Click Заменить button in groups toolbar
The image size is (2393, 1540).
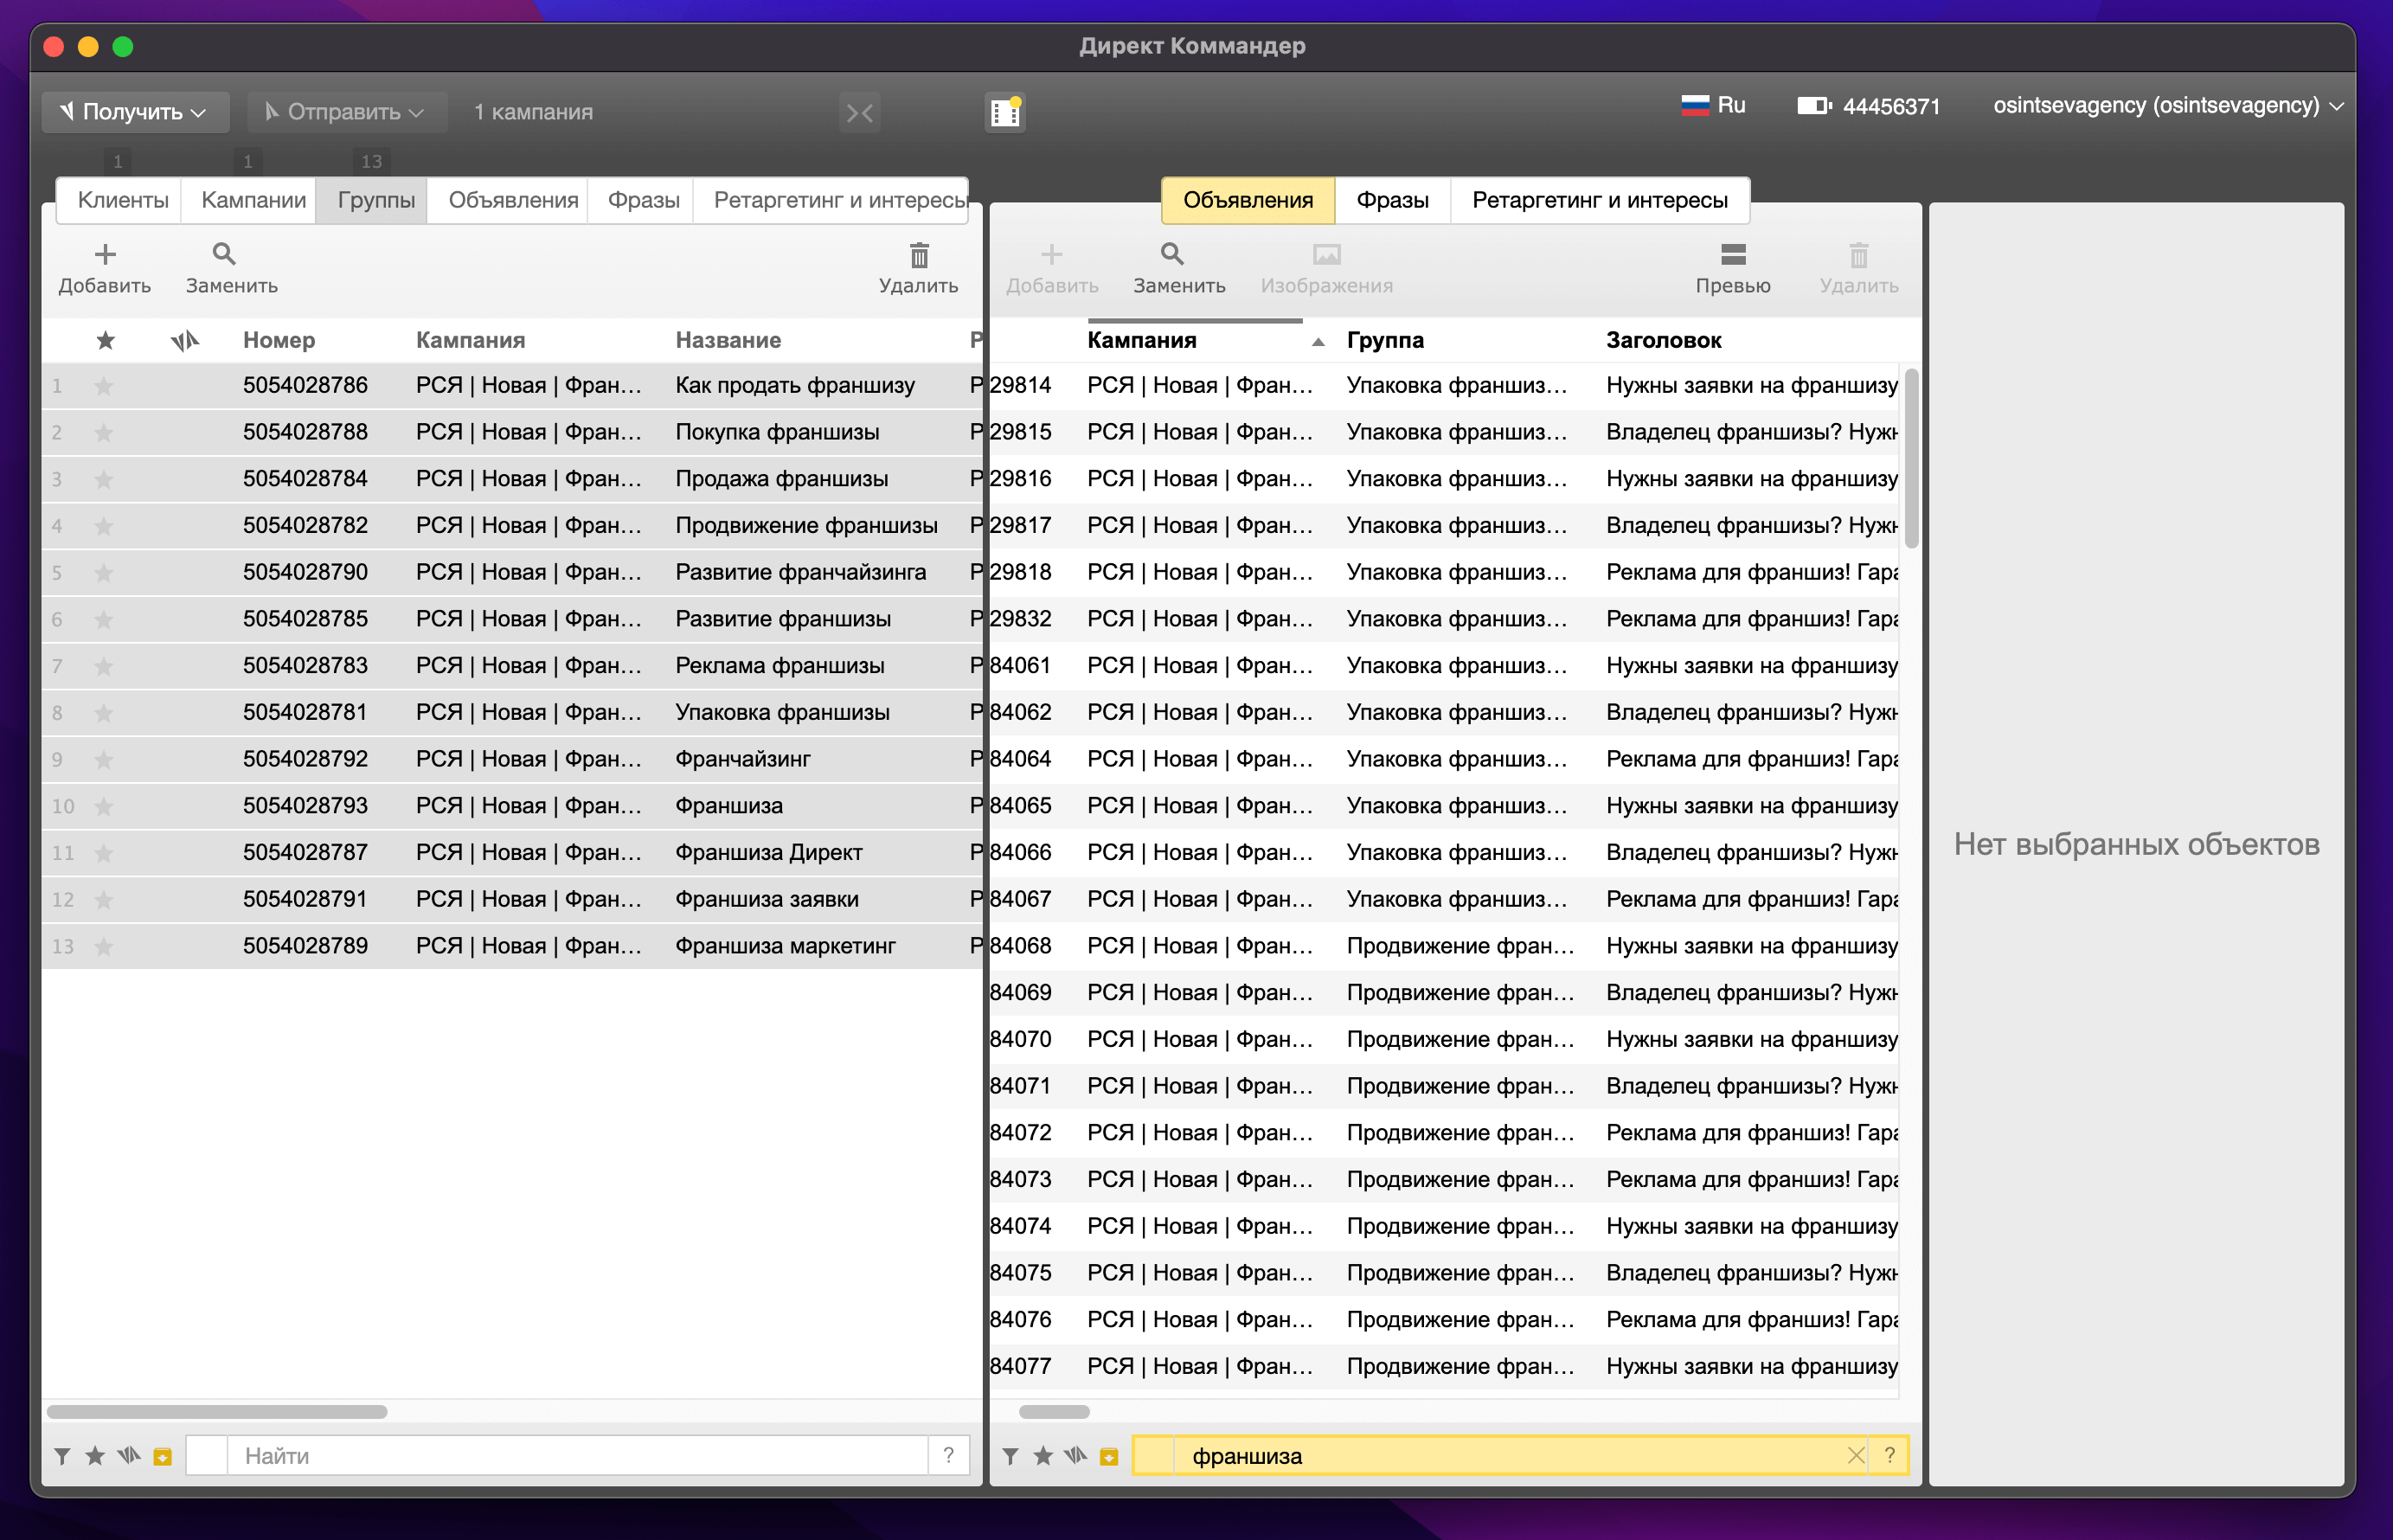[x=227, y=265]
